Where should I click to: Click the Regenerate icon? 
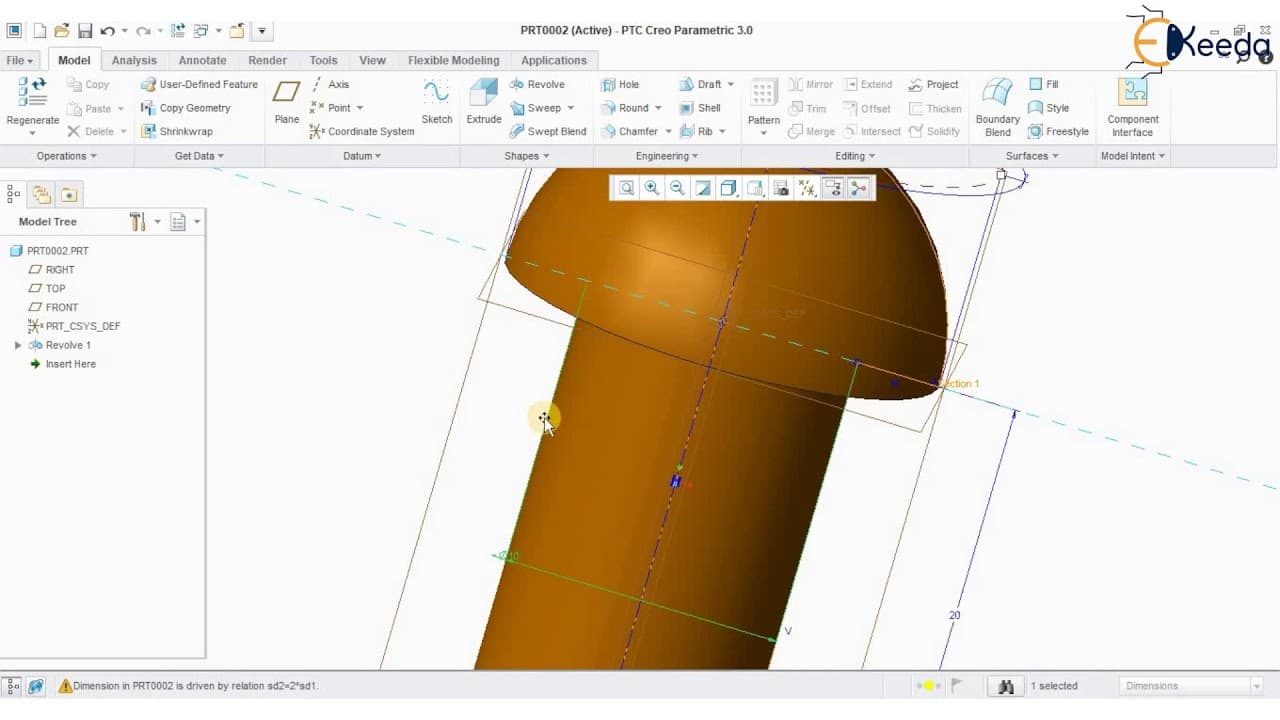point(32,92)
